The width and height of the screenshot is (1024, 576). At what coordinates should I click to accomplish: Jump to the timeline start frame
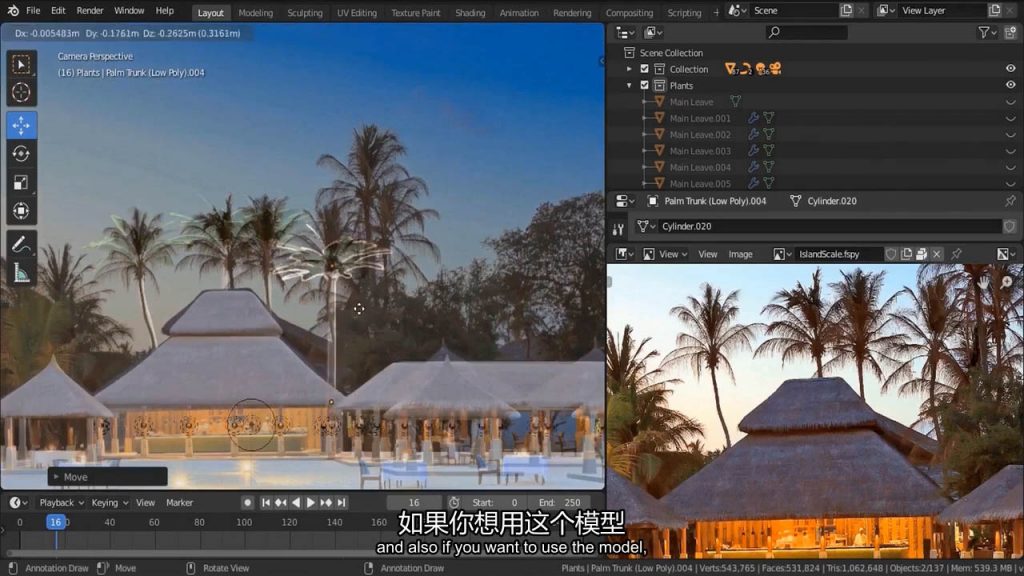tap(266, 502)
